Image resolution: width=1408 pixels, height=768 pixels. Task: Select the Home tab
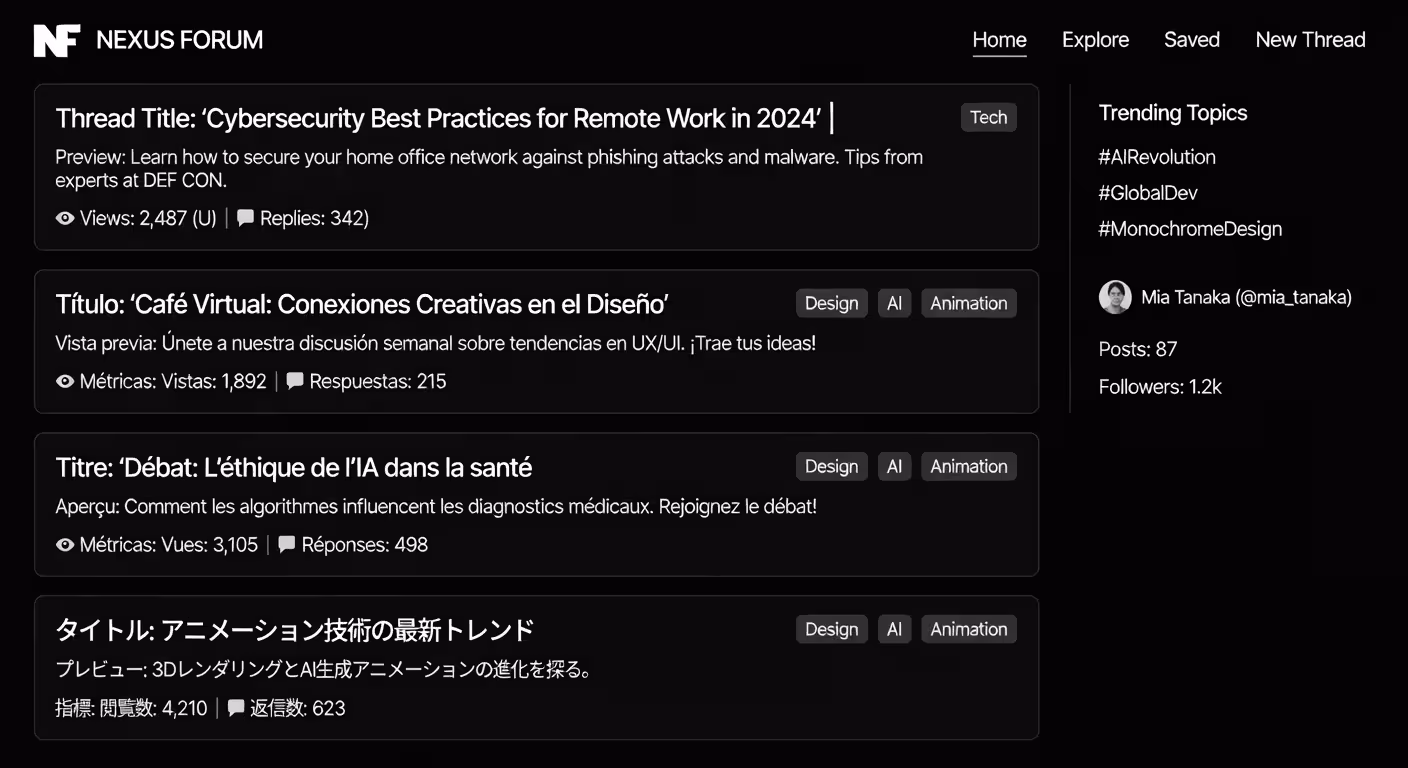point(999,40)
